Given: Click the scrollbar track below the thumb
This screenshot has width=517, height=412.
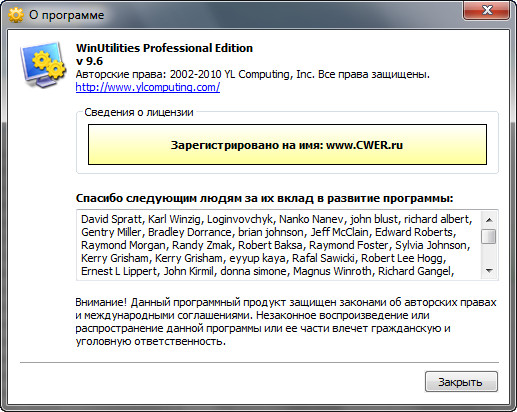Looking at the screenshot, I should click(x=489, y=254).
